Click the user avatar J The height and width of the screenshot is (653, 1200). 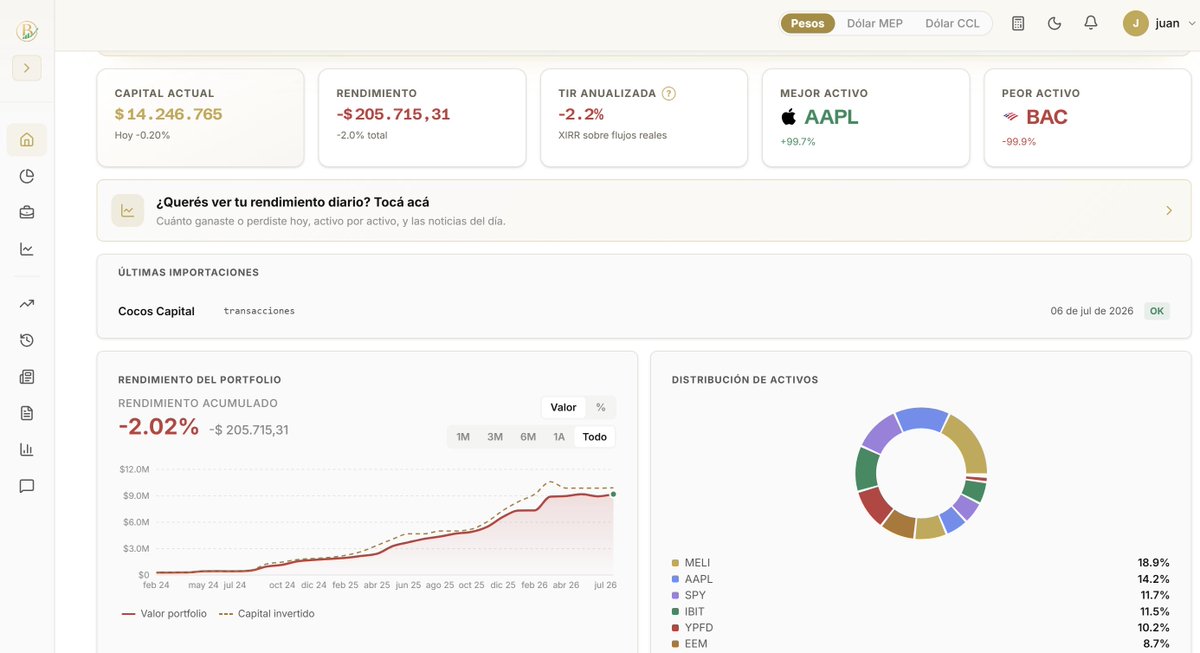click(x=1135, y=23)
